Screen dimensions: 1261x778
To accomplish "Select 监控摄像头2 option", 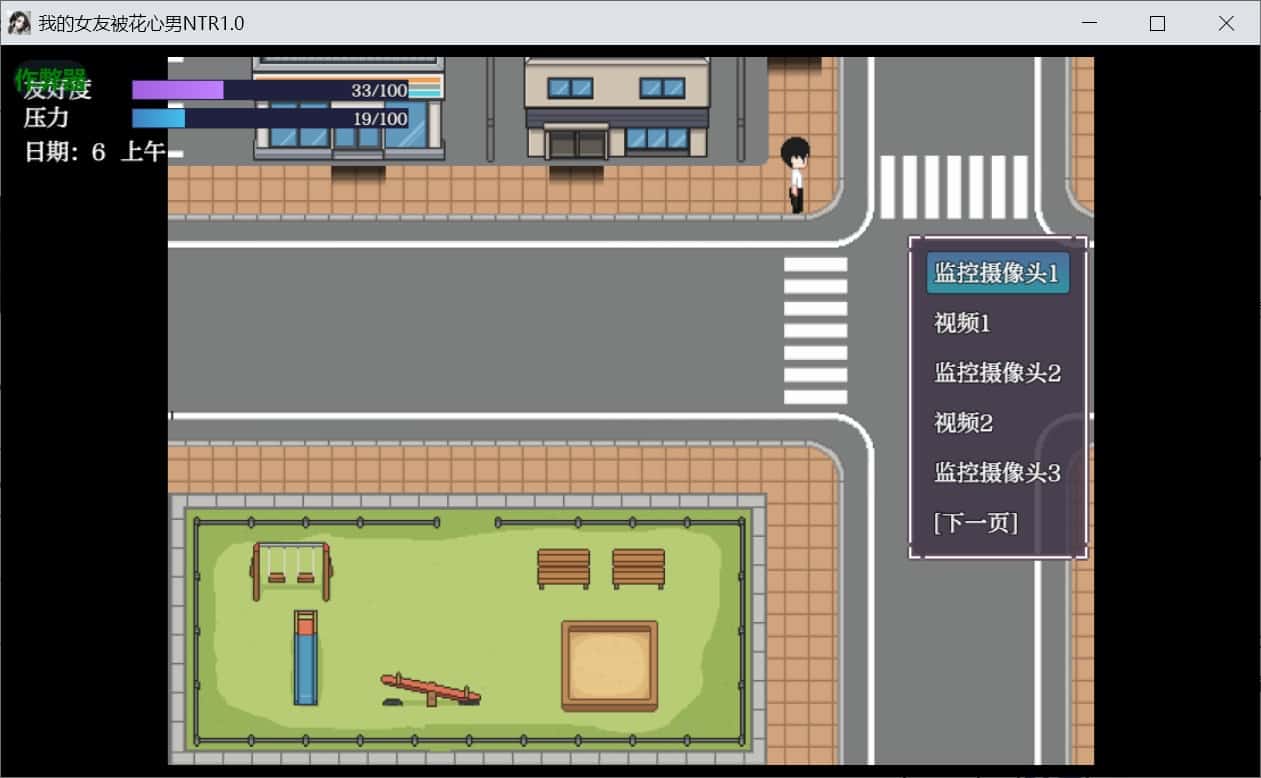I will (x=997, y=373).
